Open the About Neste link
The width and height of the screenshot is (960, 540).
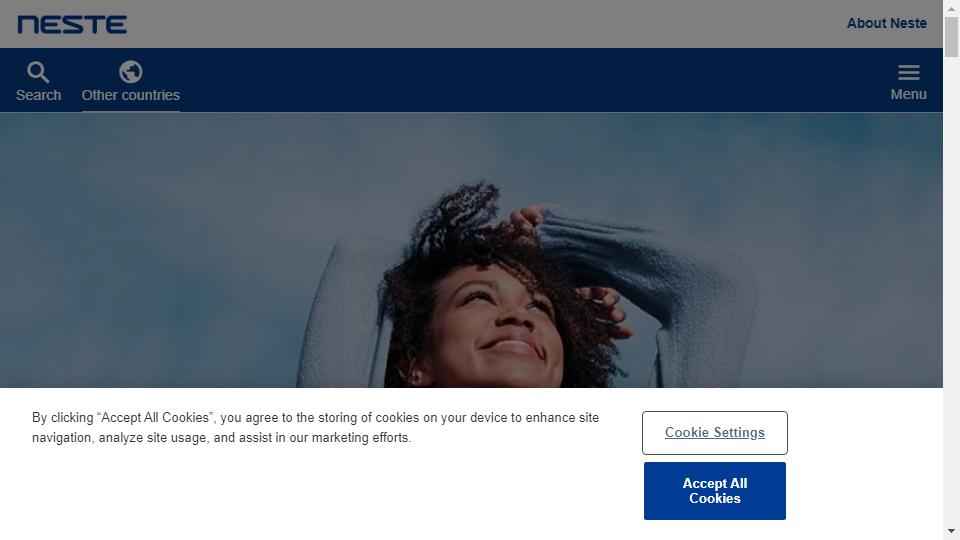click(887, 23)
